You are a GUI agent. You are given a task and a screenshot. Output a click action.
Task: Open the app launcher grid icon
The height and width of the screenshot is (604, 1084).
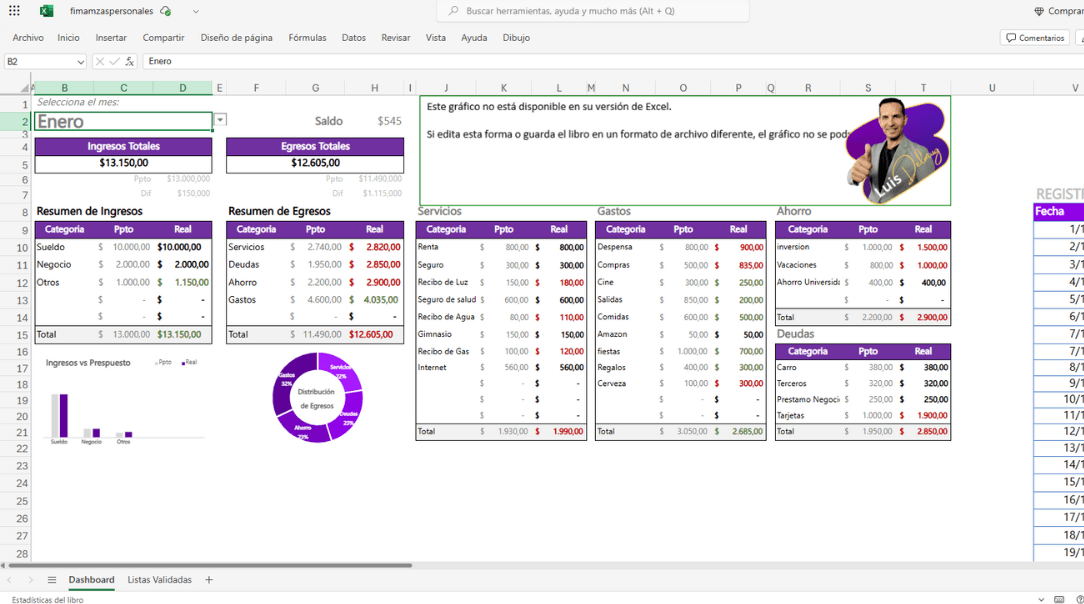(14, 11)
